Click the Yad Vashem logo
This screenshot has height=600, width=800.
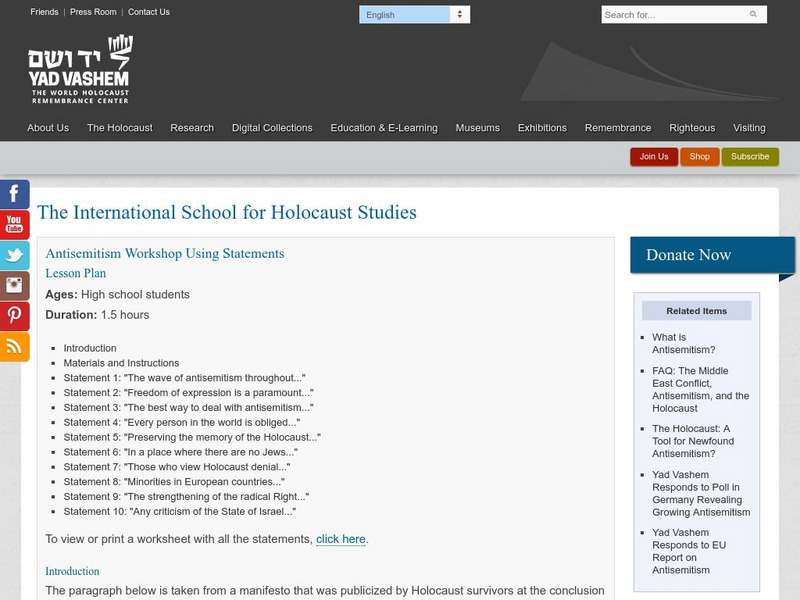pyautogui.click(x=80, y=70)
